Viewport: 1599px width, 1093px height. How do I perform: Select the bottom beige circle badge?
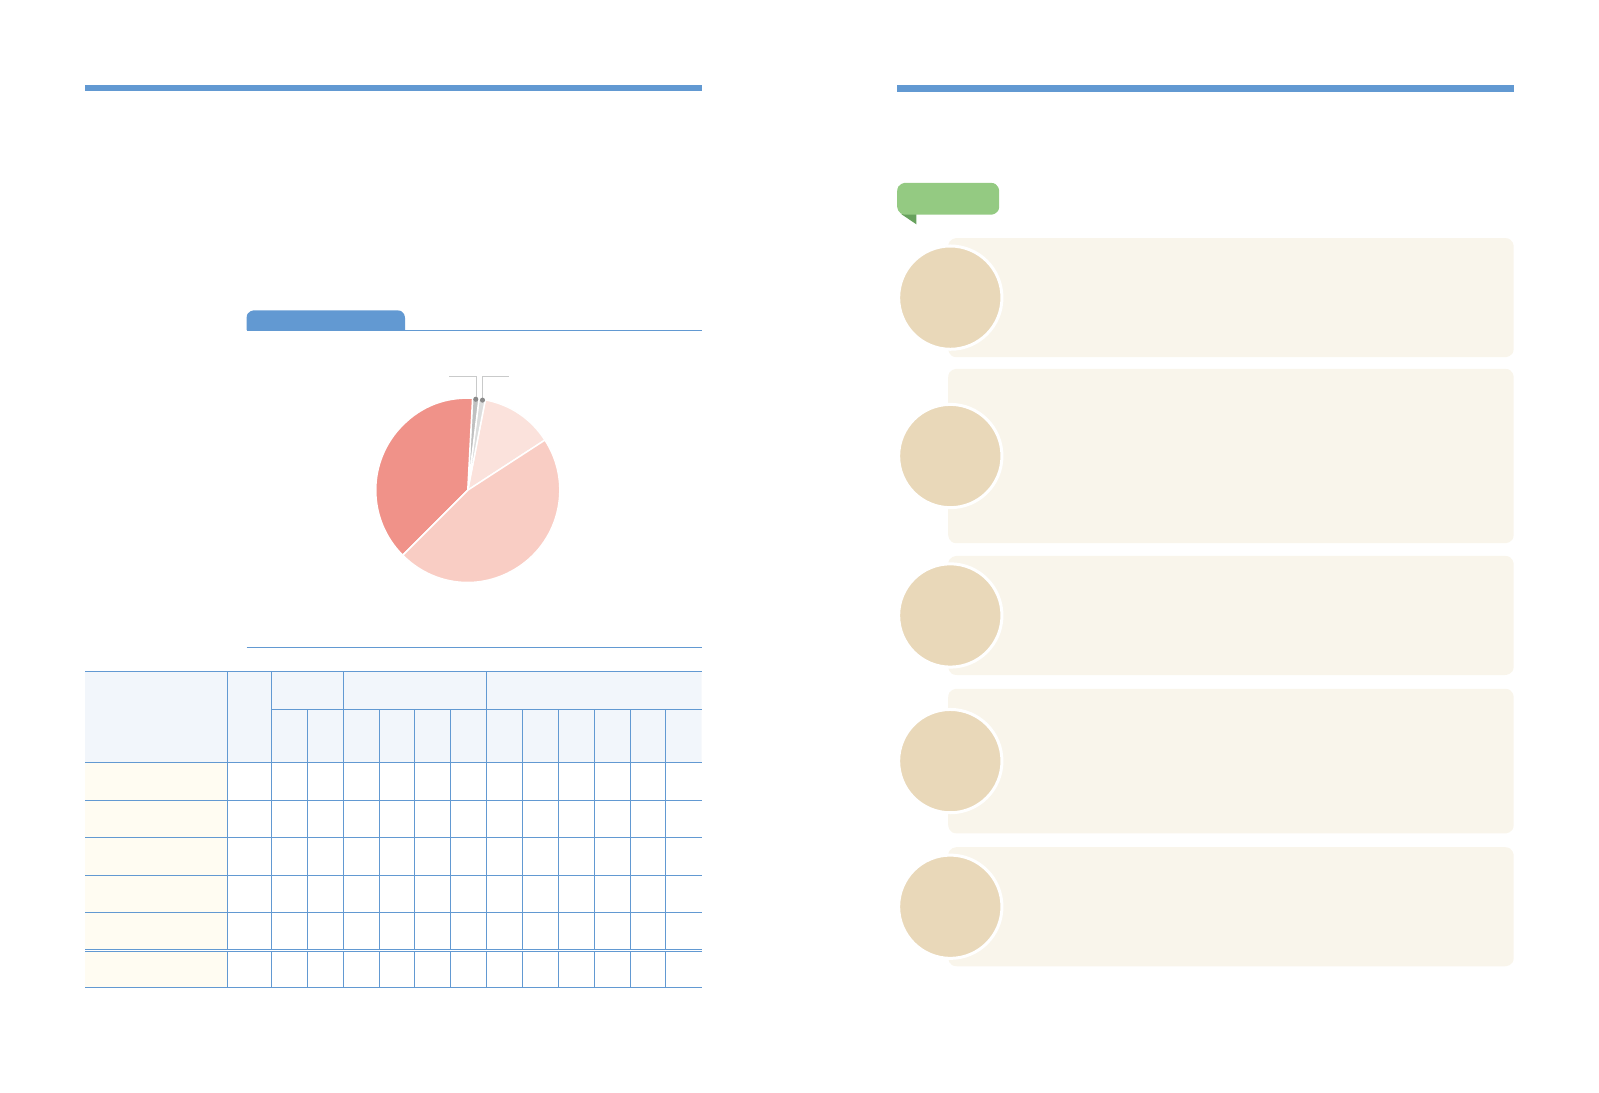950,907
